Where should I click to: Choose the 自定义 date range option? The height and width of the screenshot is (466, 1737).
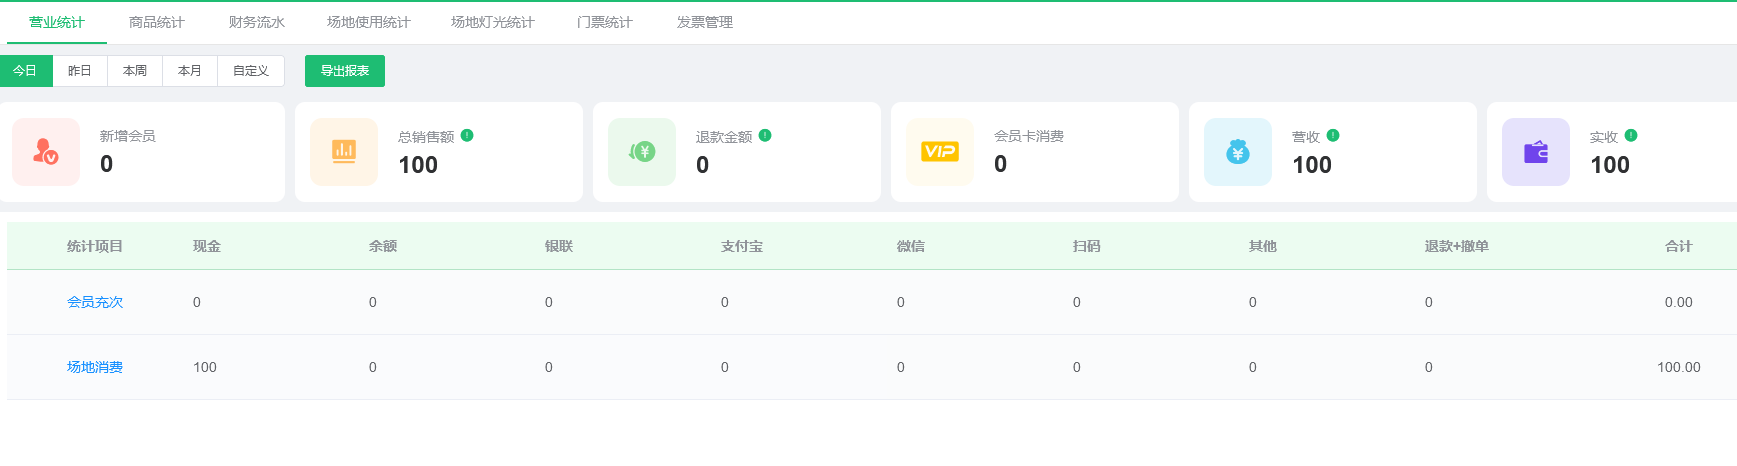click(x=251, y=71)
